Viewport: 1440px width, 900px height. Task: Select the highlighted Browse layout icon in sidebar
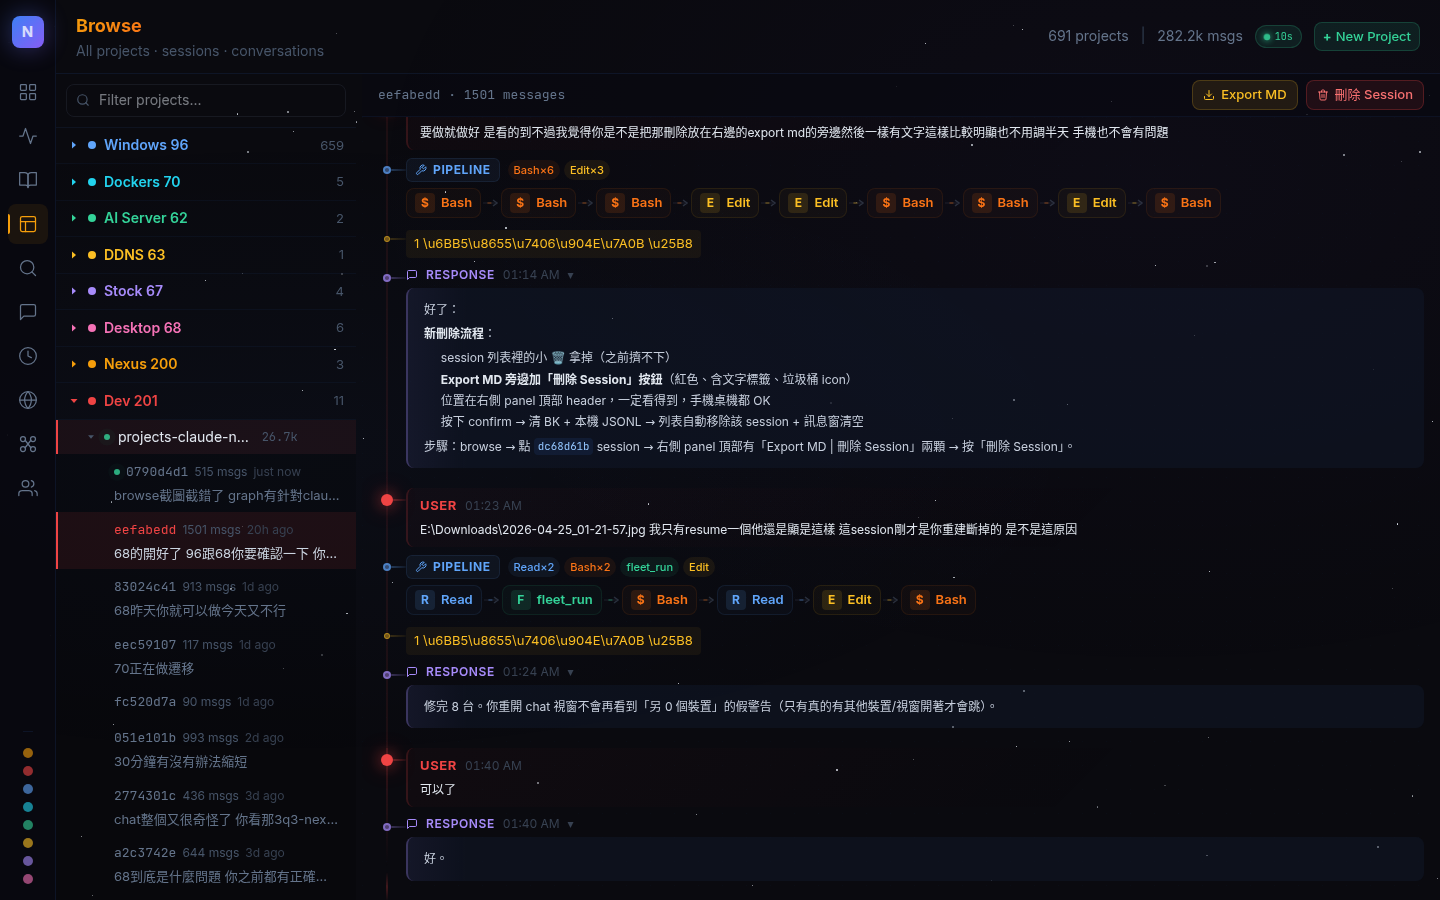tap(28, 224)
